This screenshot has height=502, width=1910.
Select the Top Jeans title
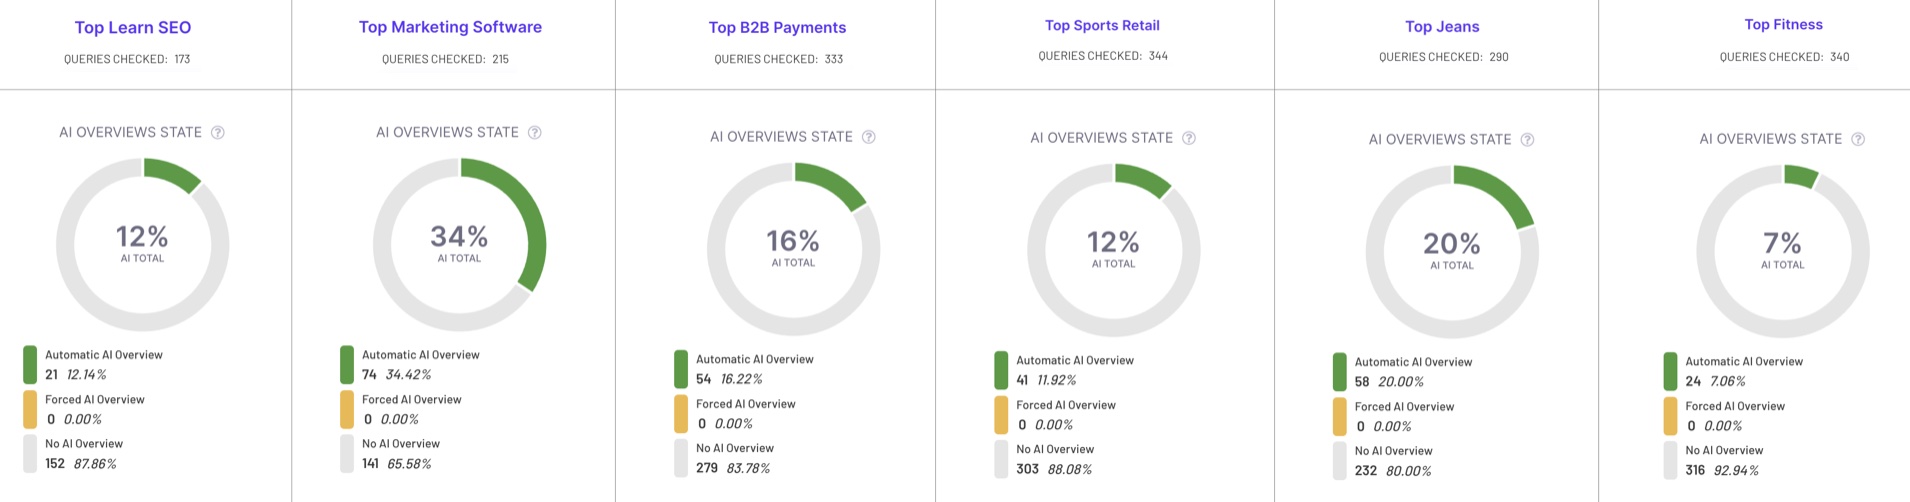(1442, 27)
